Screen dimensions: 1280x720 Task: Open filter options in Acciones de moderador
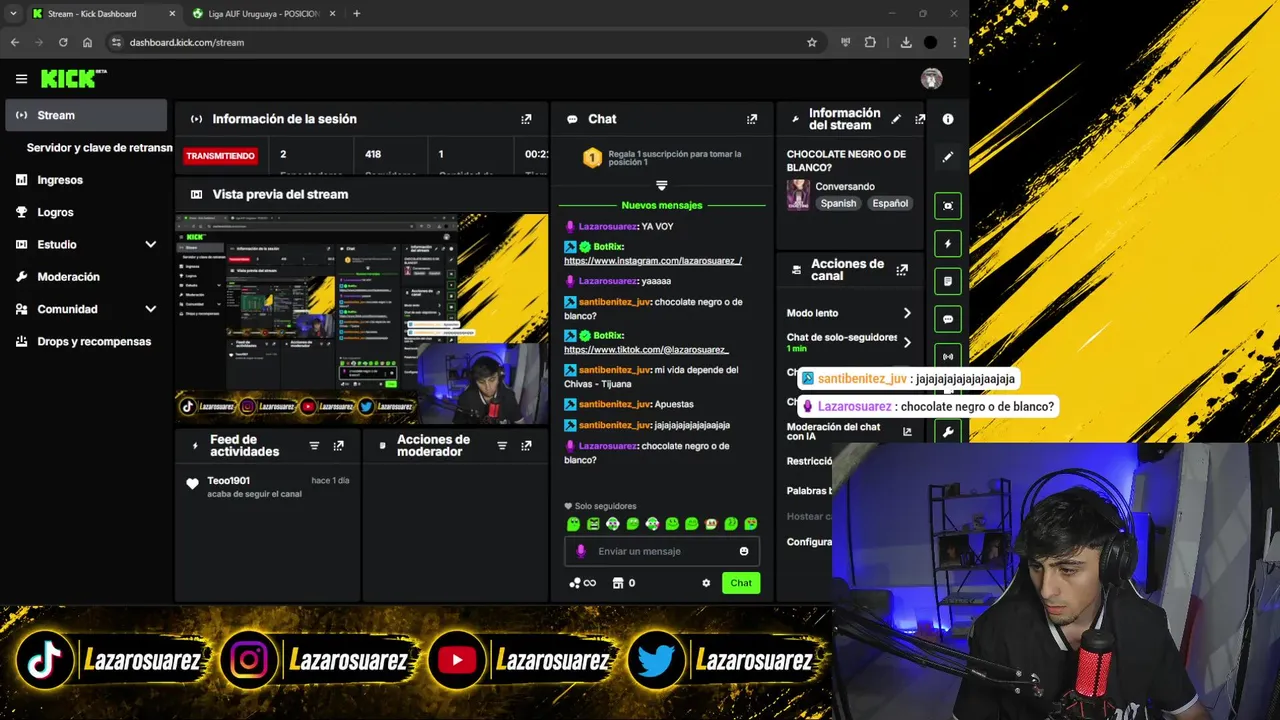point(502,446)
